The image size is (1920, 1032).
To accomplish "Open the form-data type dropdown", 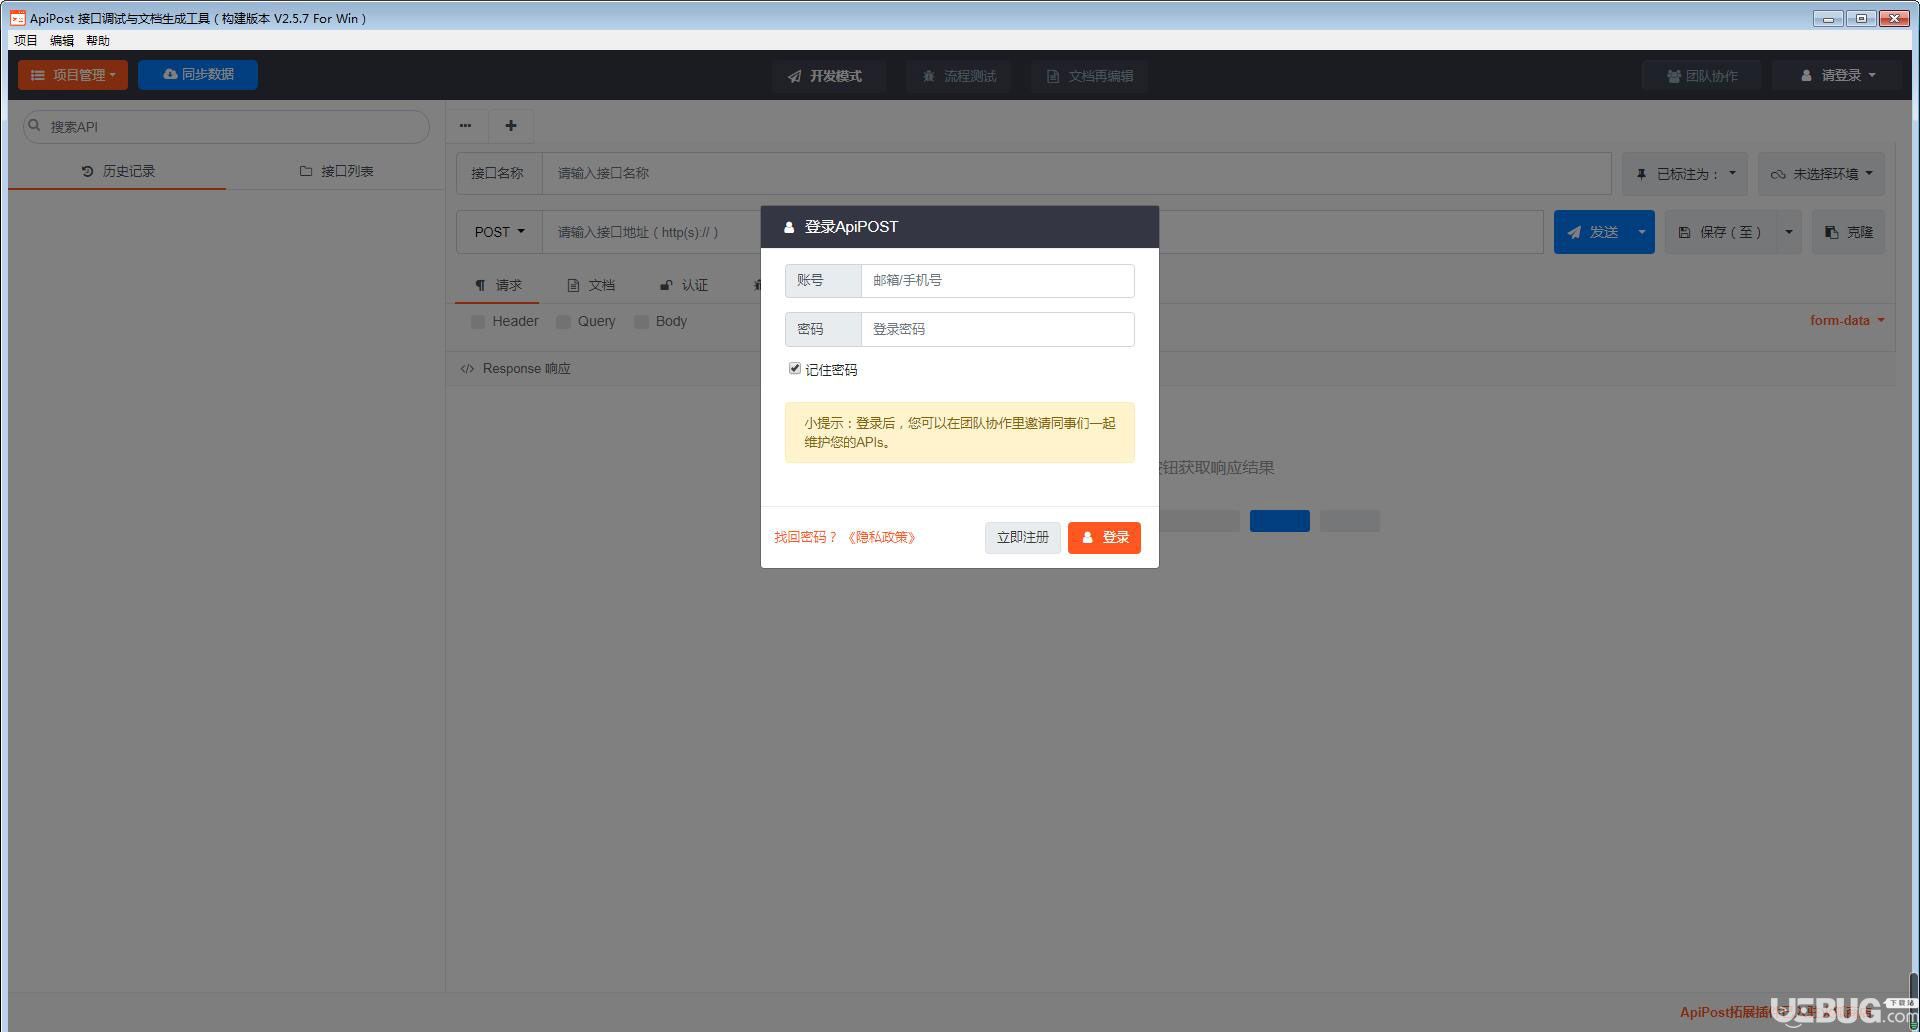I will point(1847,321).
